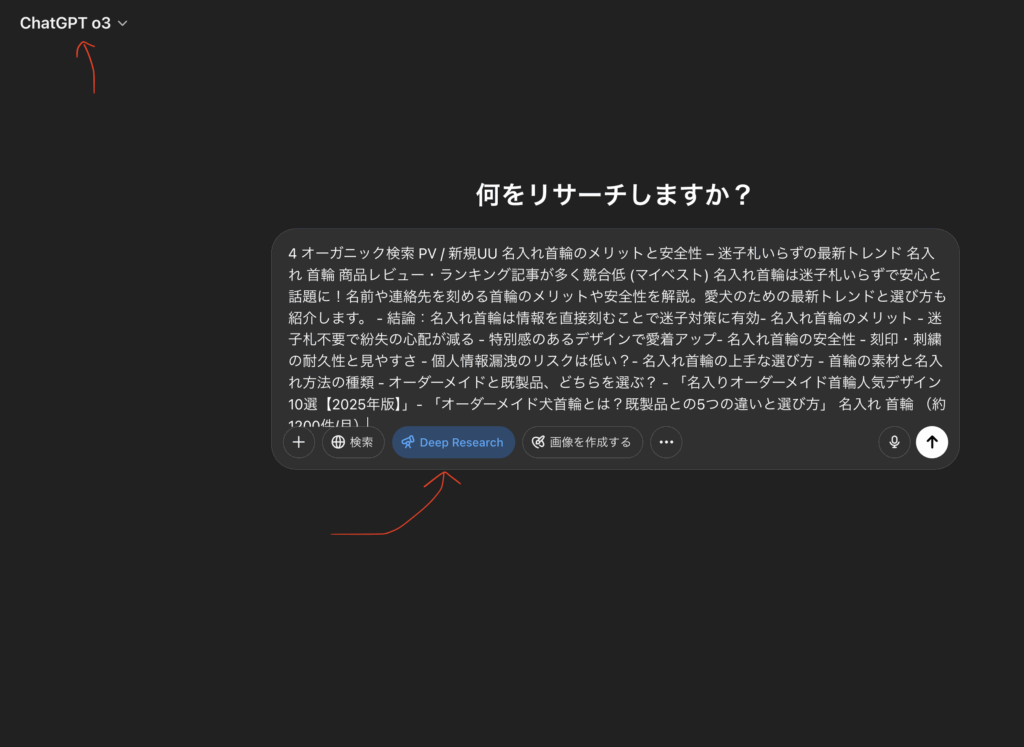
Task: Click the Deep Research text label
Action: [461, 442]
